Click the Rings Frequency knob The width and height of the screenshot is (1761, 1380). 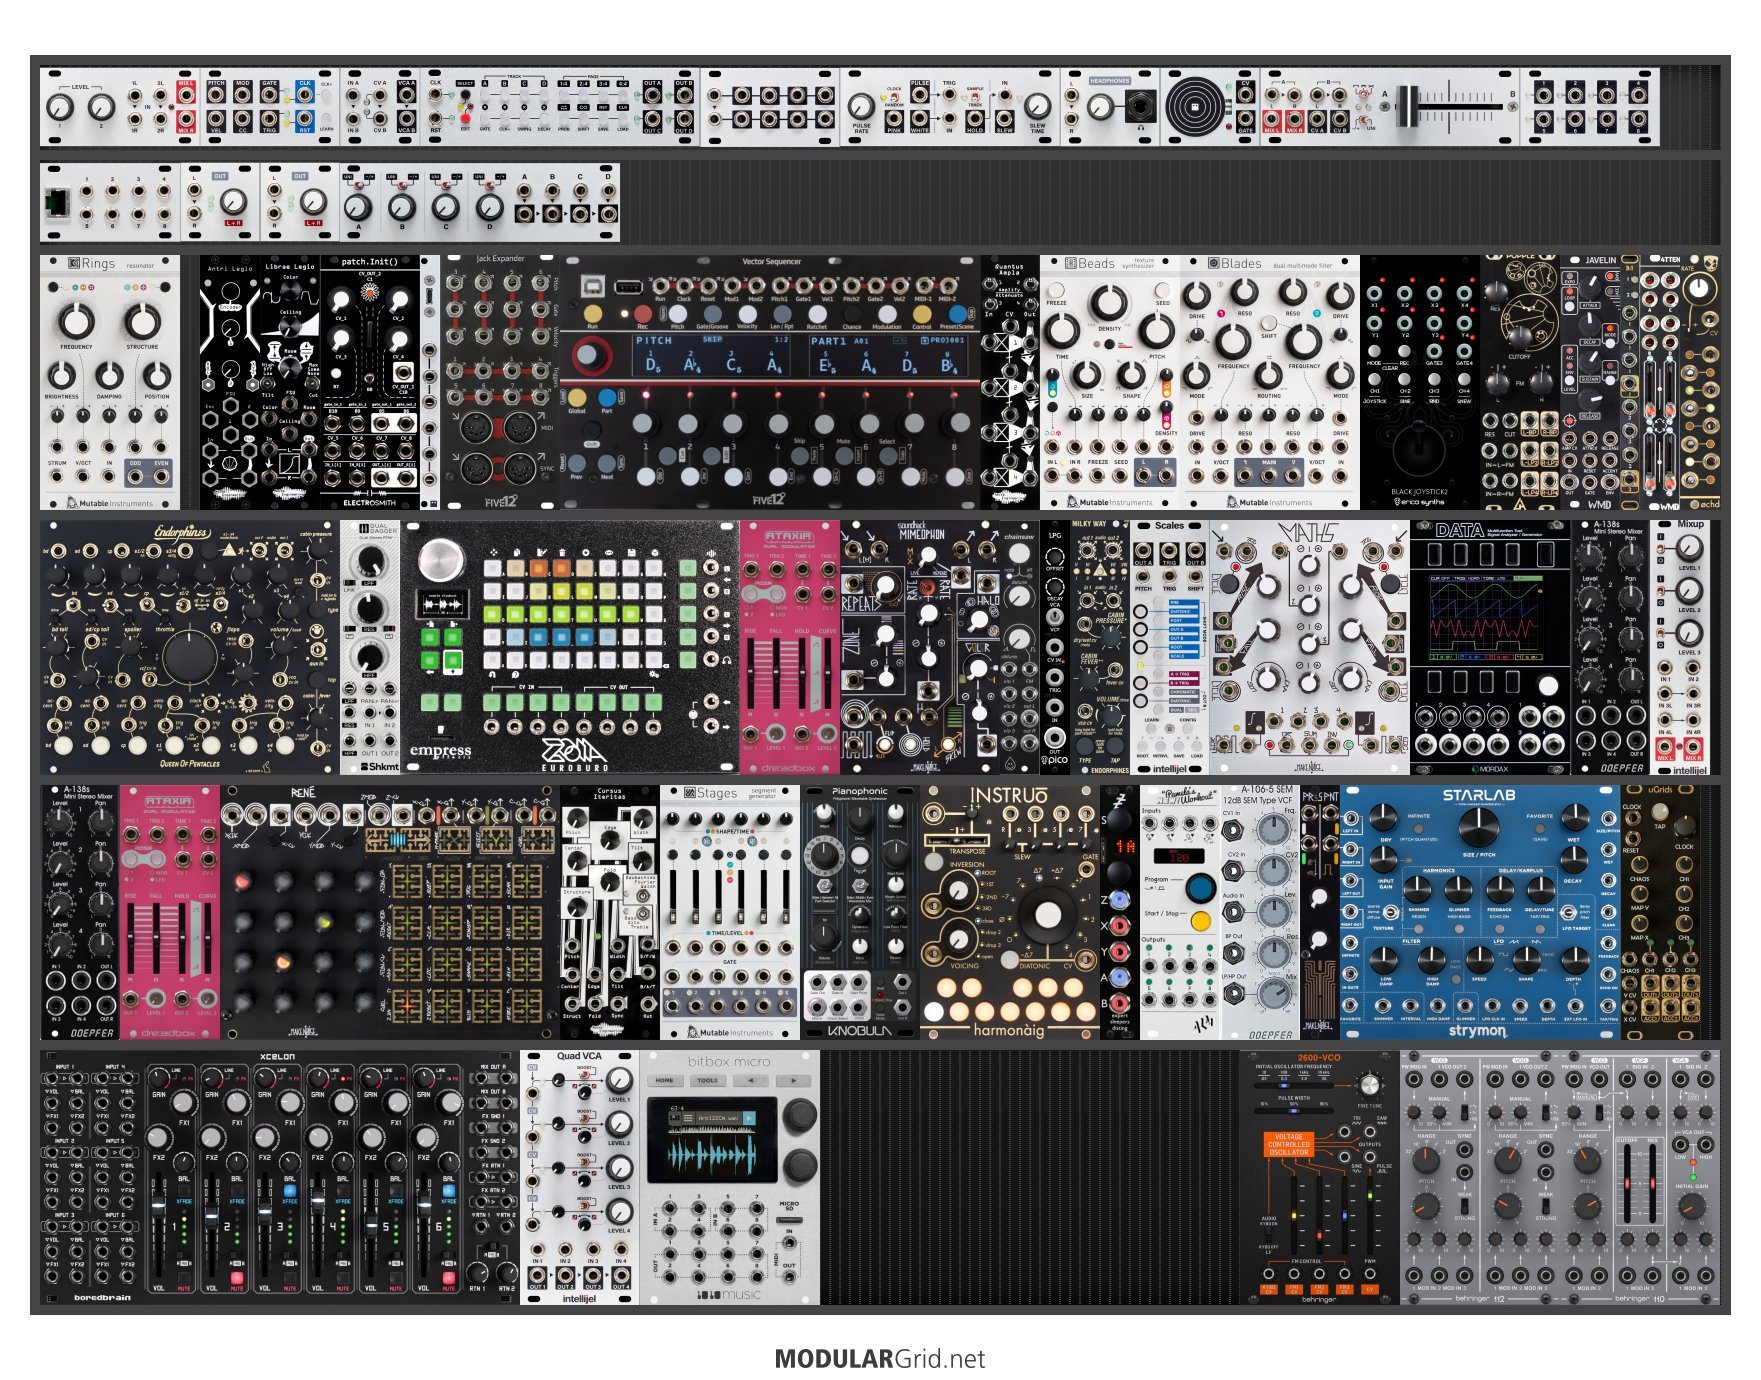(76, 321)
